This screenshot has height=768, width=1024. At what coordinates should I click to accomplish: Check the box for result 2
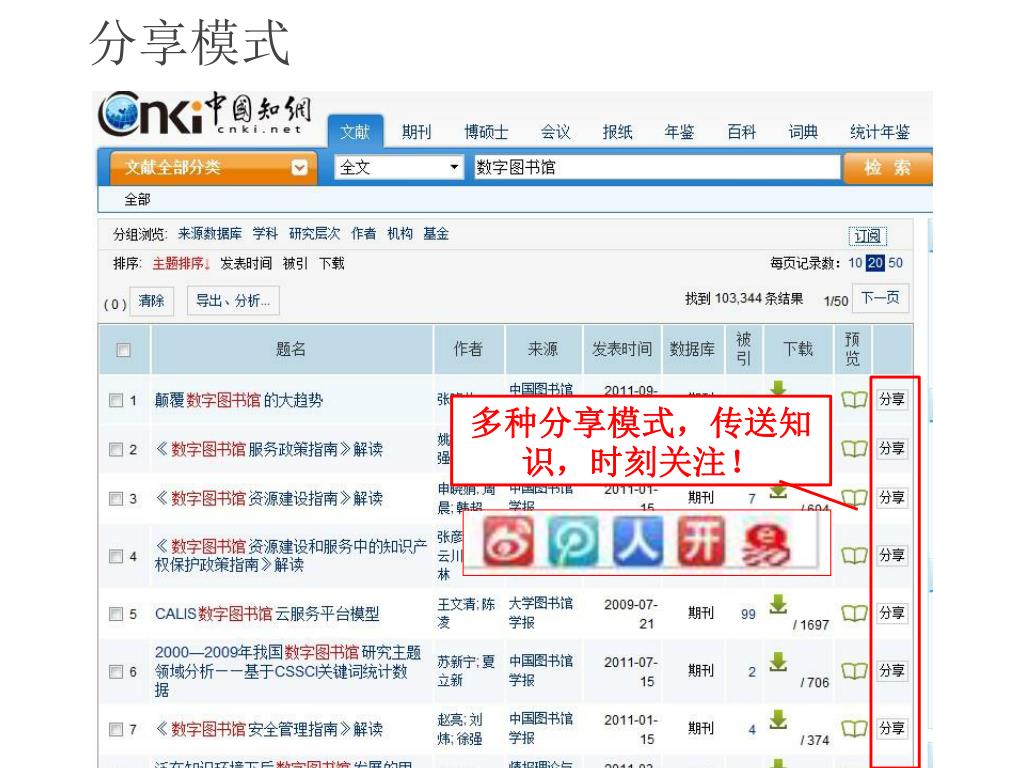[x=116, y=449]
